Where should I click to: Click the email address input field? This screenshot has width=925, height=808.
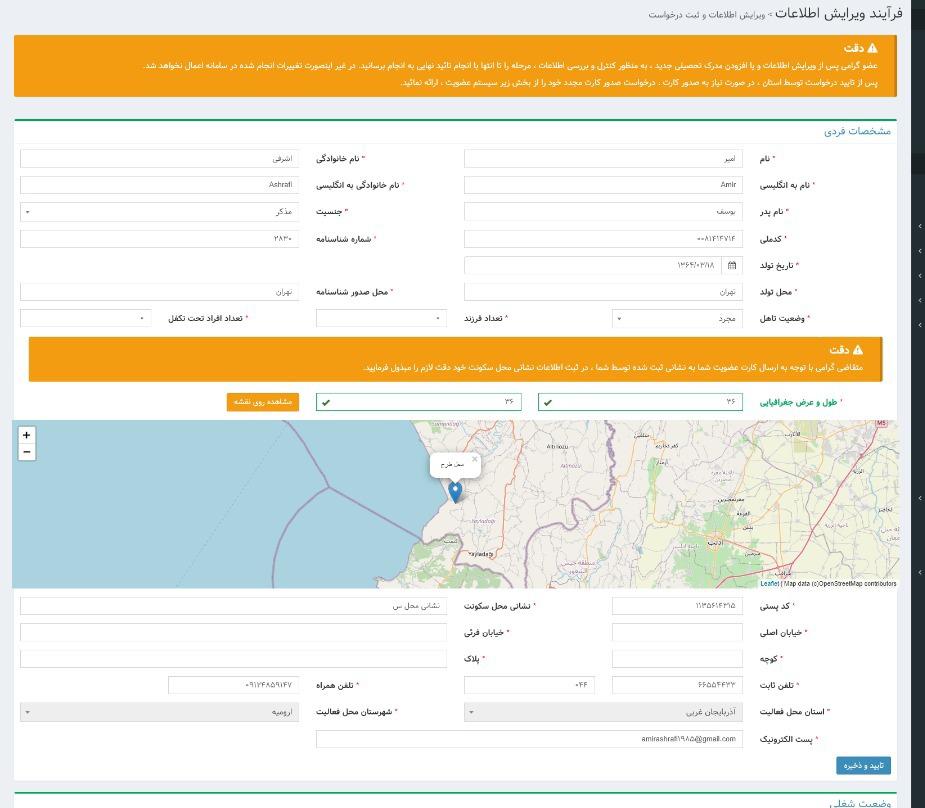pyautogui.click(x=529, y=739)
